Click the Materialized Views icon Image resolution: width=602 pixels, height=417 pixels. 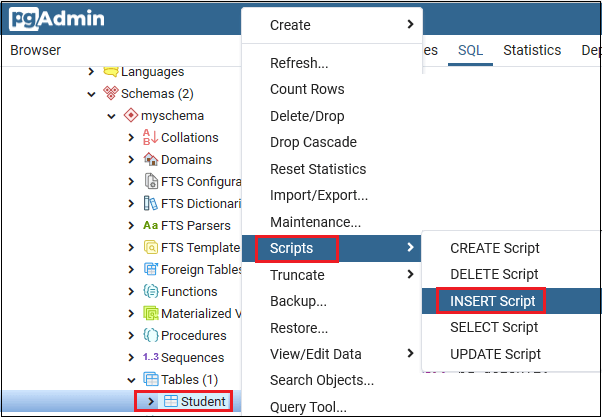[x=150, y=313]
